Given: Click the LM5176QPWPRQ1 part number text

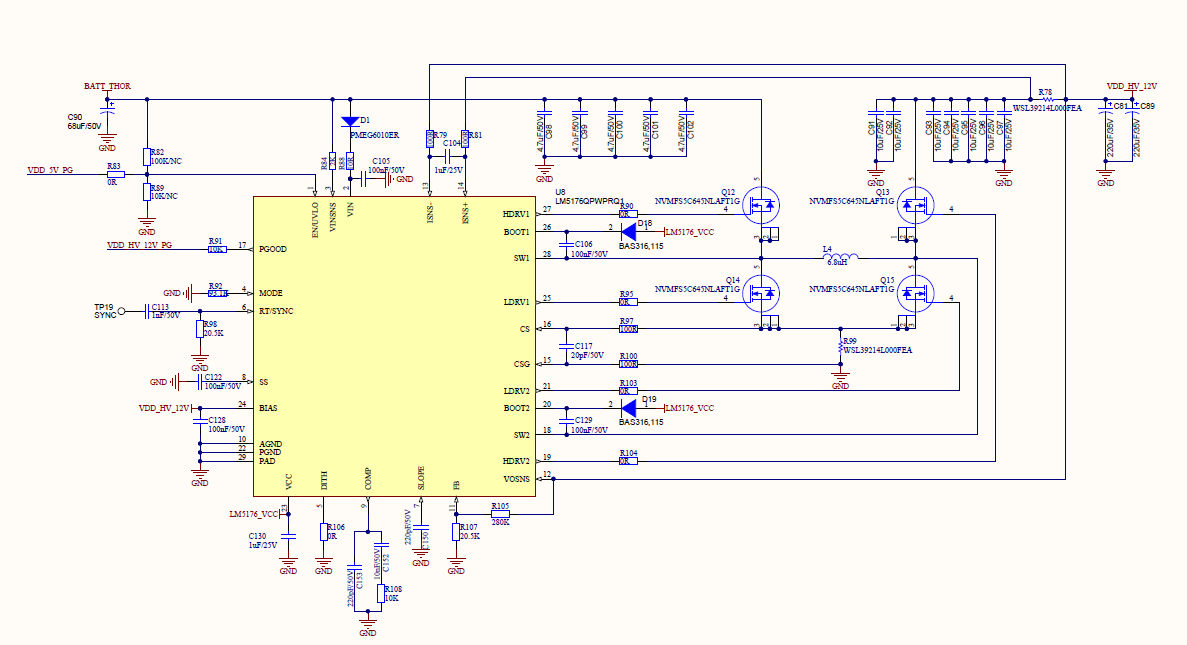Looking at the screenshot, I should [590, 201].
